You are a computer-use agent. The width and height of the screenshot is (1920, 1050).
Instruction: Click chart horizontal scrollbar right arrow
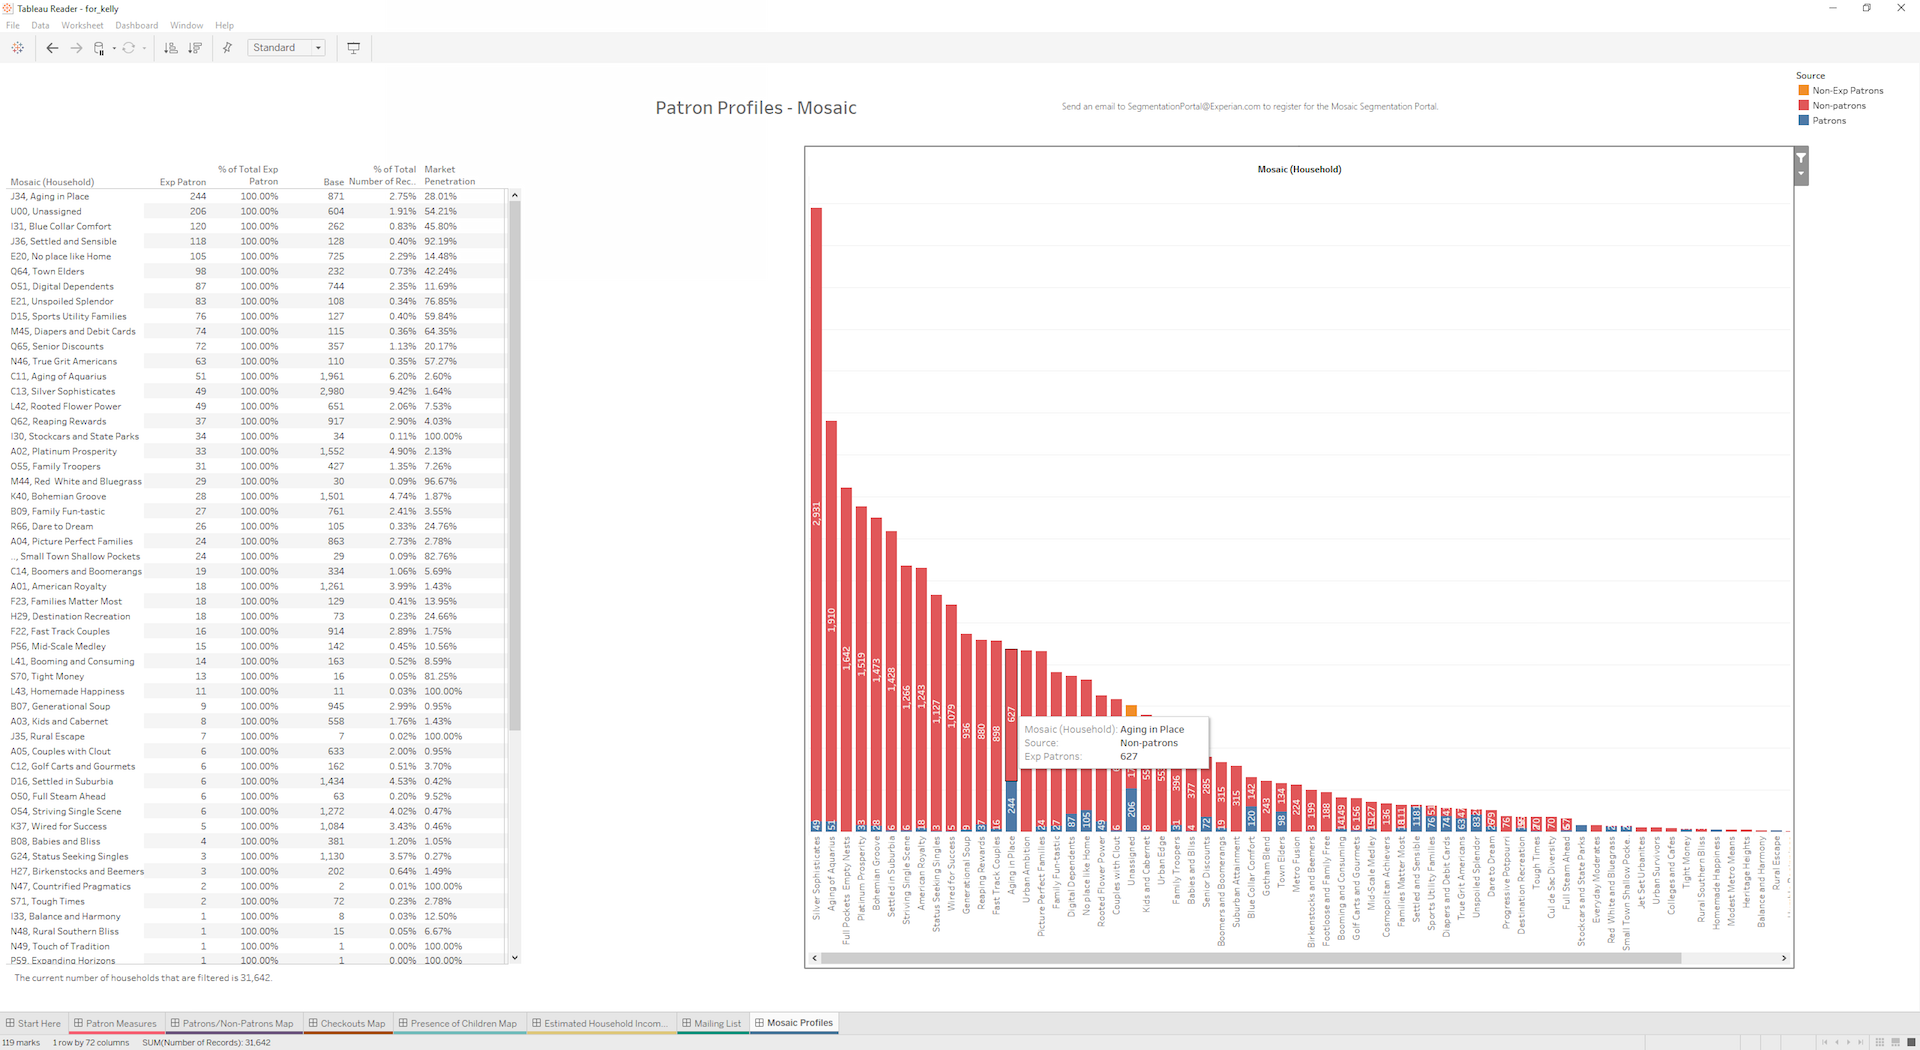[1784, 958]
